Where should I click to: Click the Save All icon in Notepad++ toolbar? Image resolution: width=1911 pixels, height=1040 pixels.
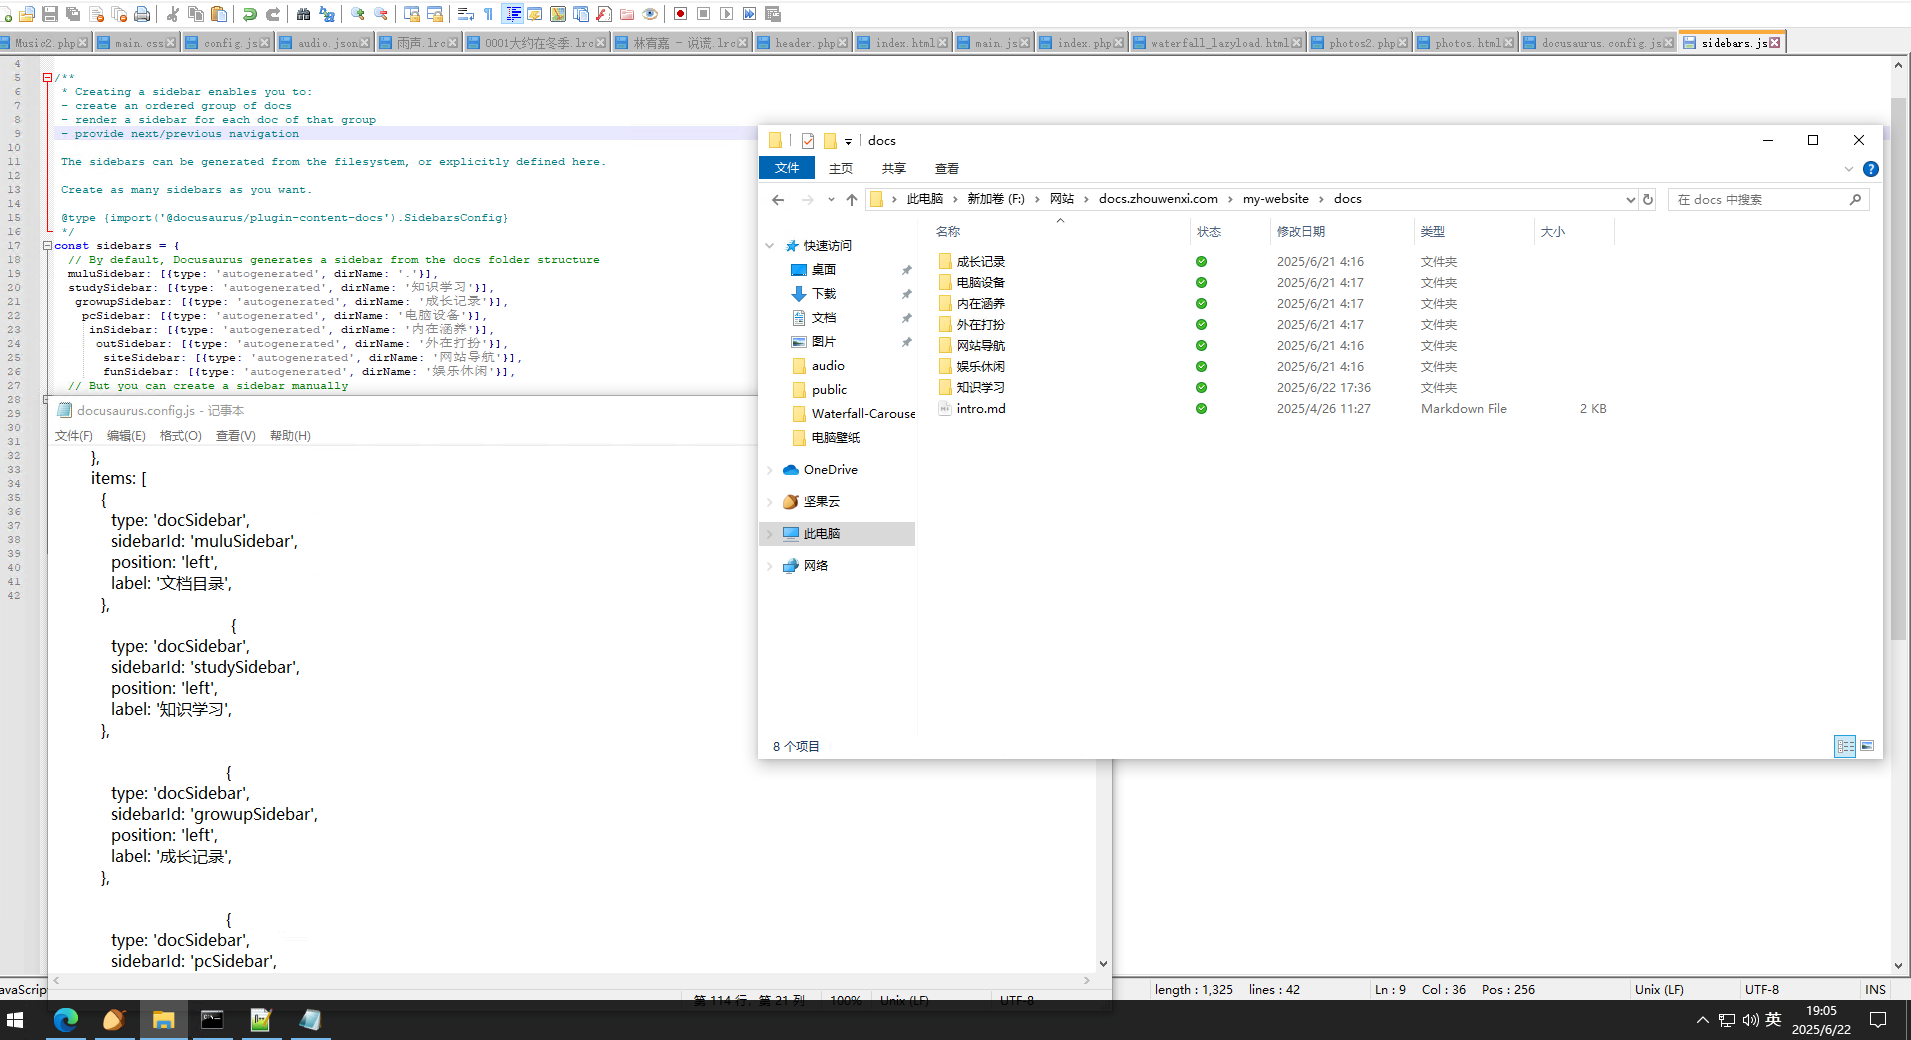[x=73, y=14]
